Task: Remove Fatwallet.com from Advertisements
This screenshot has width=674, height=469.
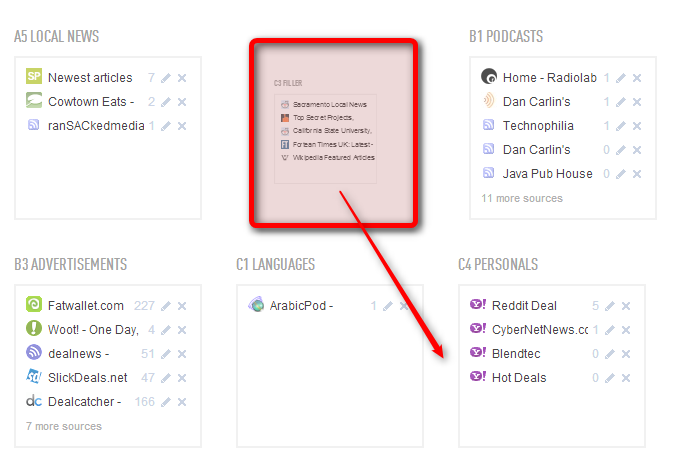Action: coord(182,306)
